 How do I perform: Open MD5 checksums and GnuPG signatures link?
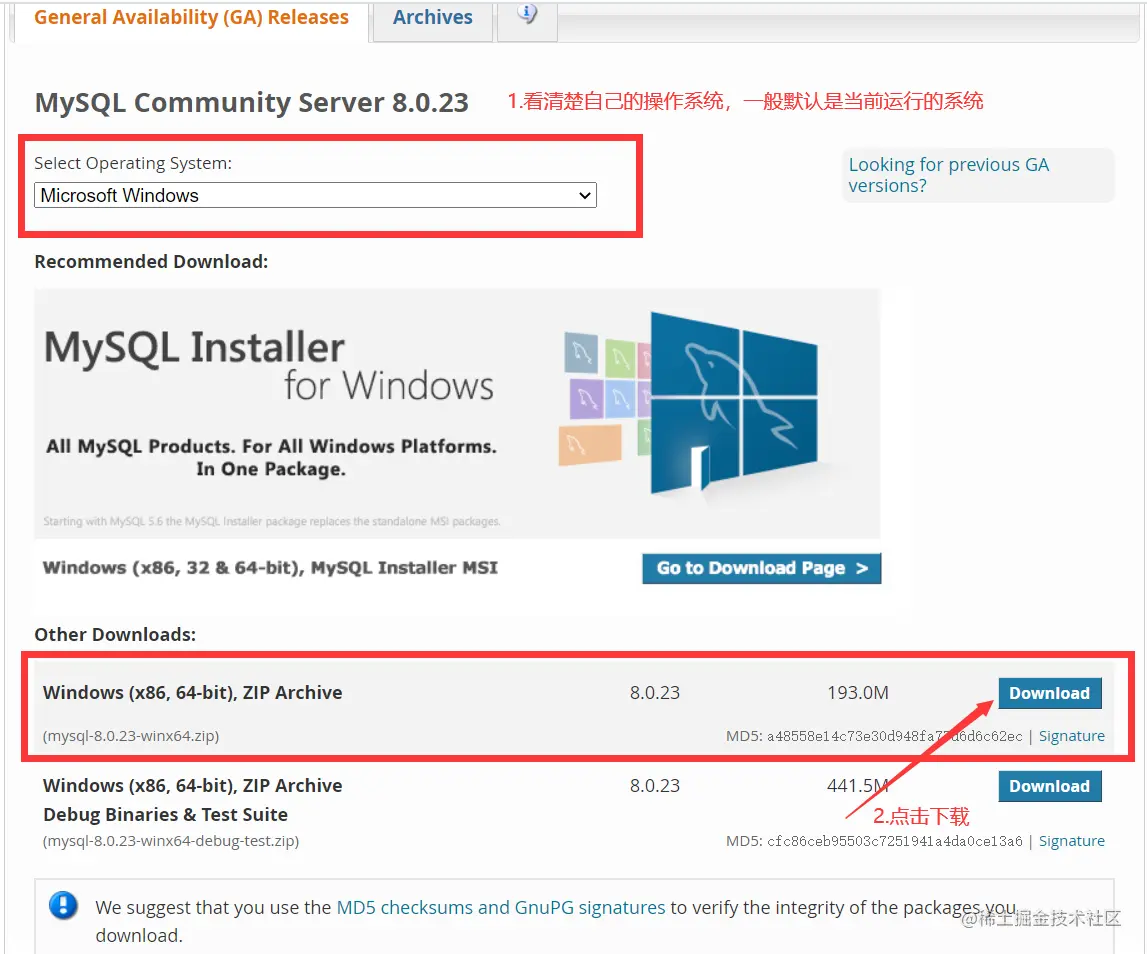point(500,907)
